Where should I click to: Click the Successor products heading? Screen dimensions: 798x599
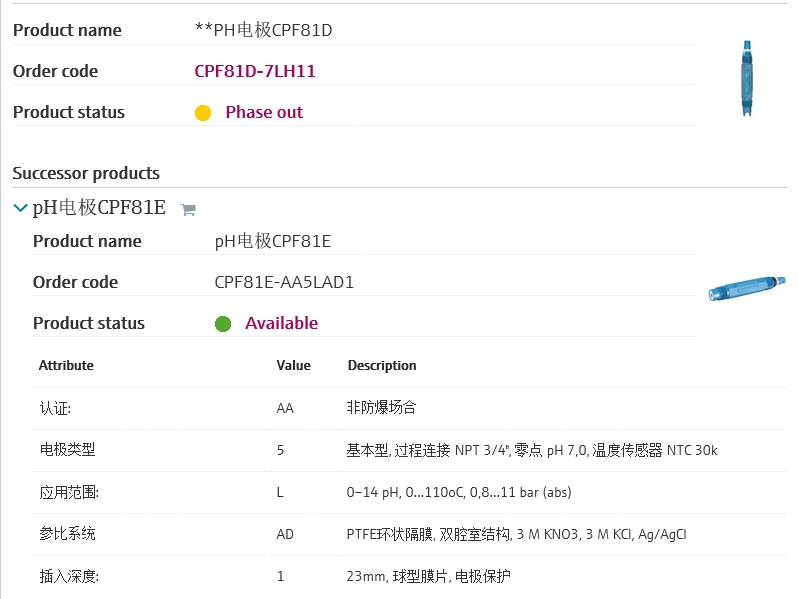(86, 173)
